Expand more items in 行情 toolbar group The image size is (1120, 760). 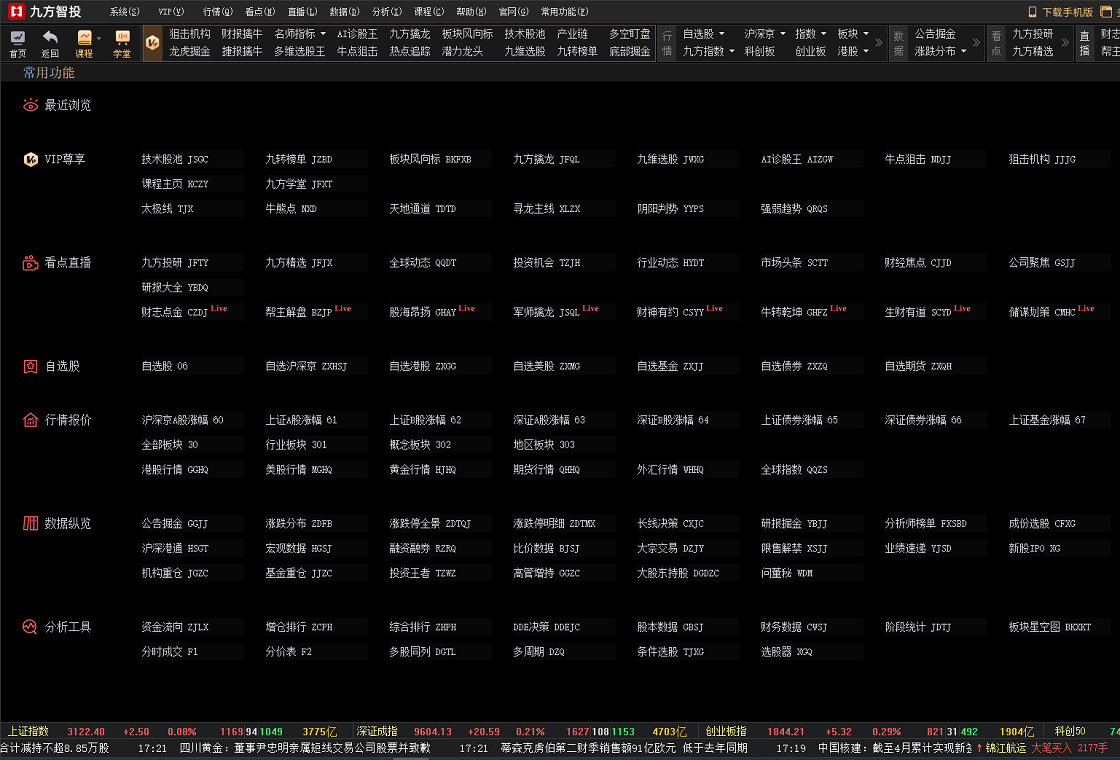pyautogui.click(x=879, y=43)
